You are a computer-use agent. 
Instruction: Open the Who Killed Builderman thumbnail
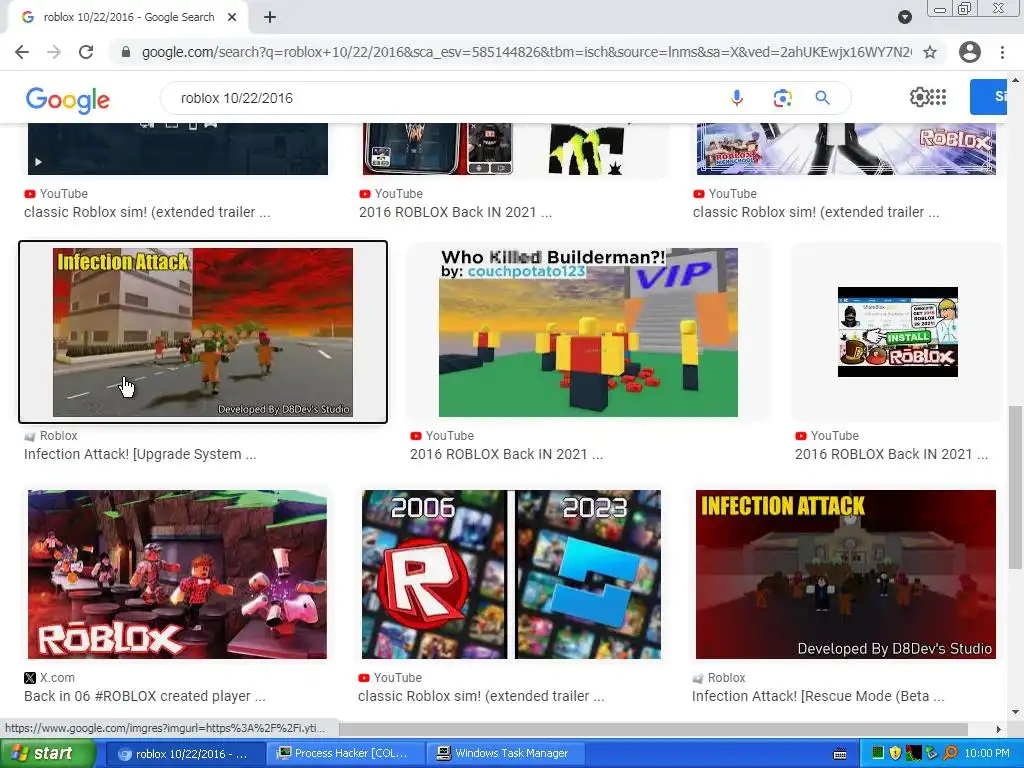588,332
